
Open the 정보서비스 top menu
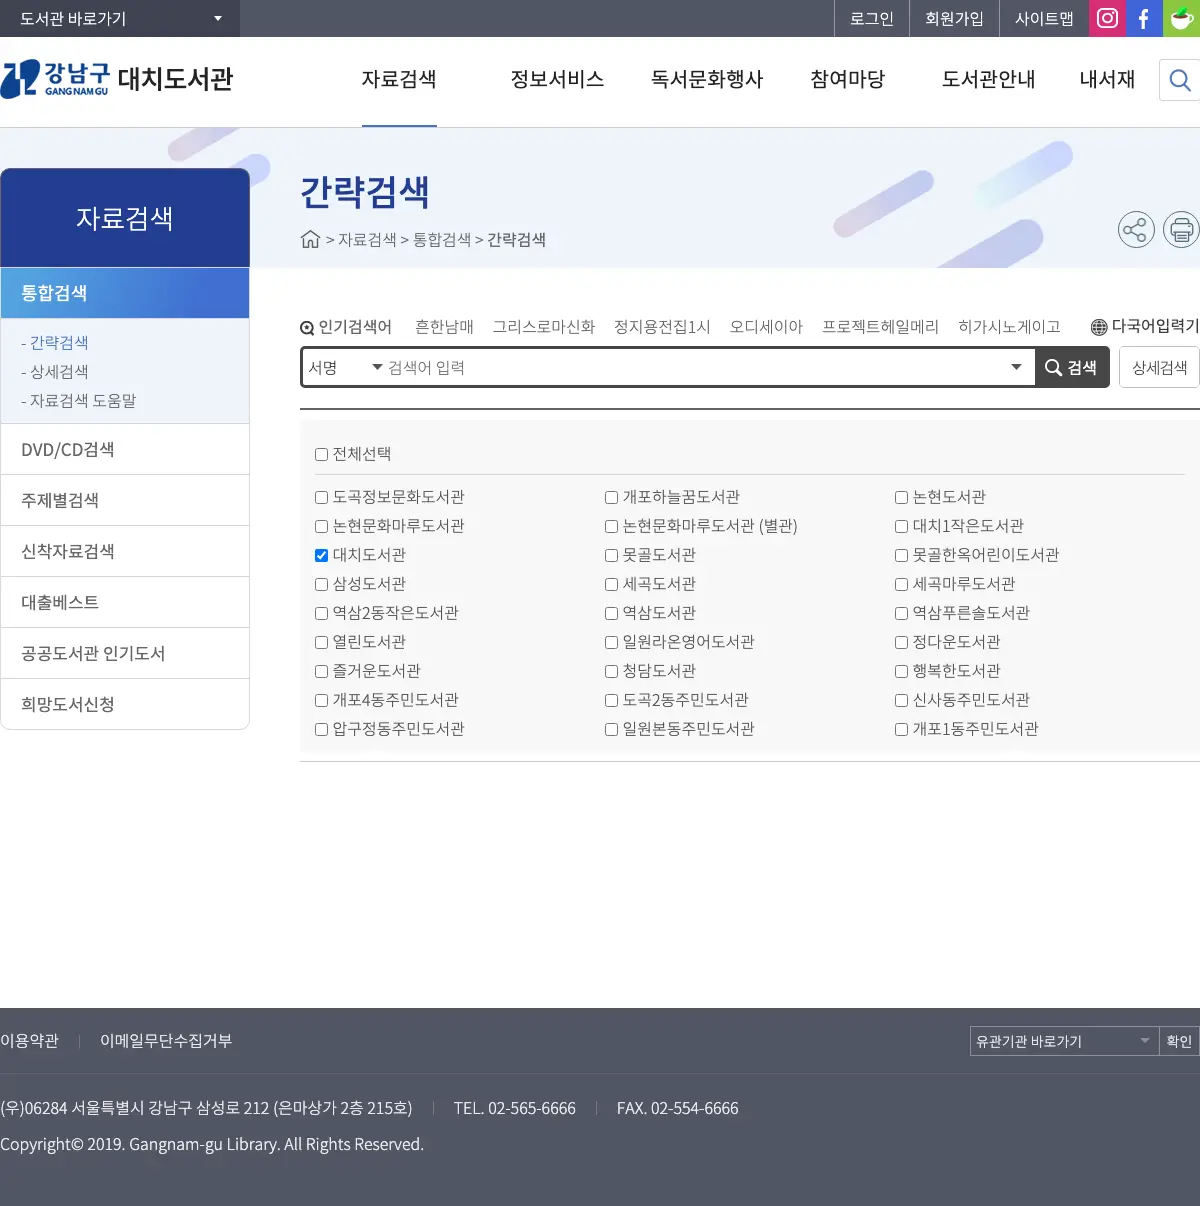coord(557,79)
